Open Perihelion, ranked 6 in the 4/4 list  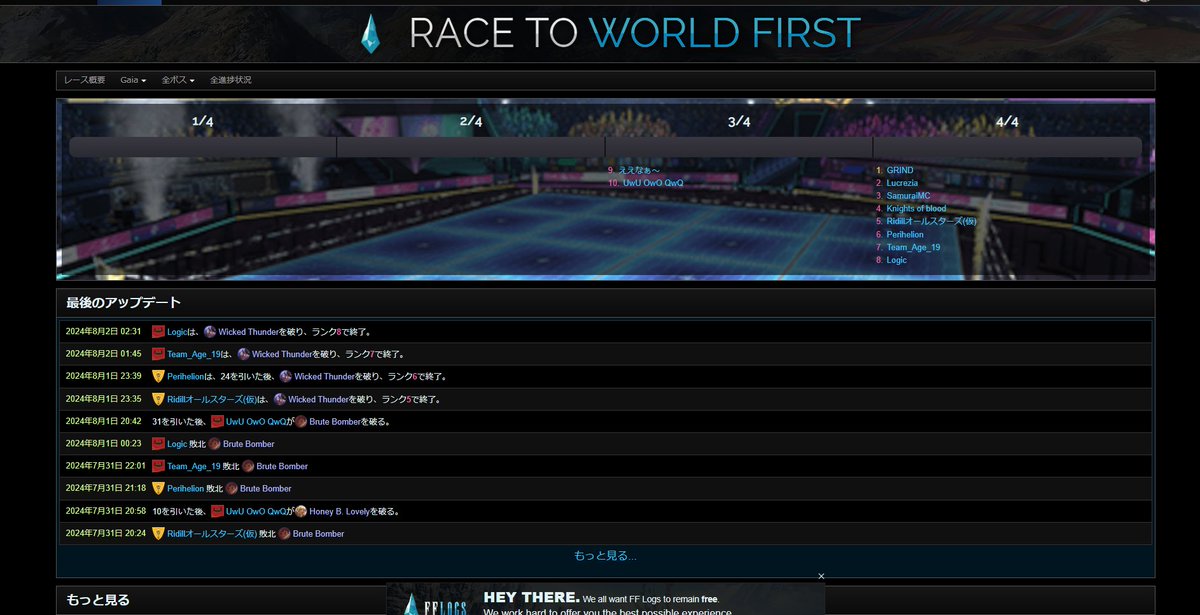(x=906, y=234)
